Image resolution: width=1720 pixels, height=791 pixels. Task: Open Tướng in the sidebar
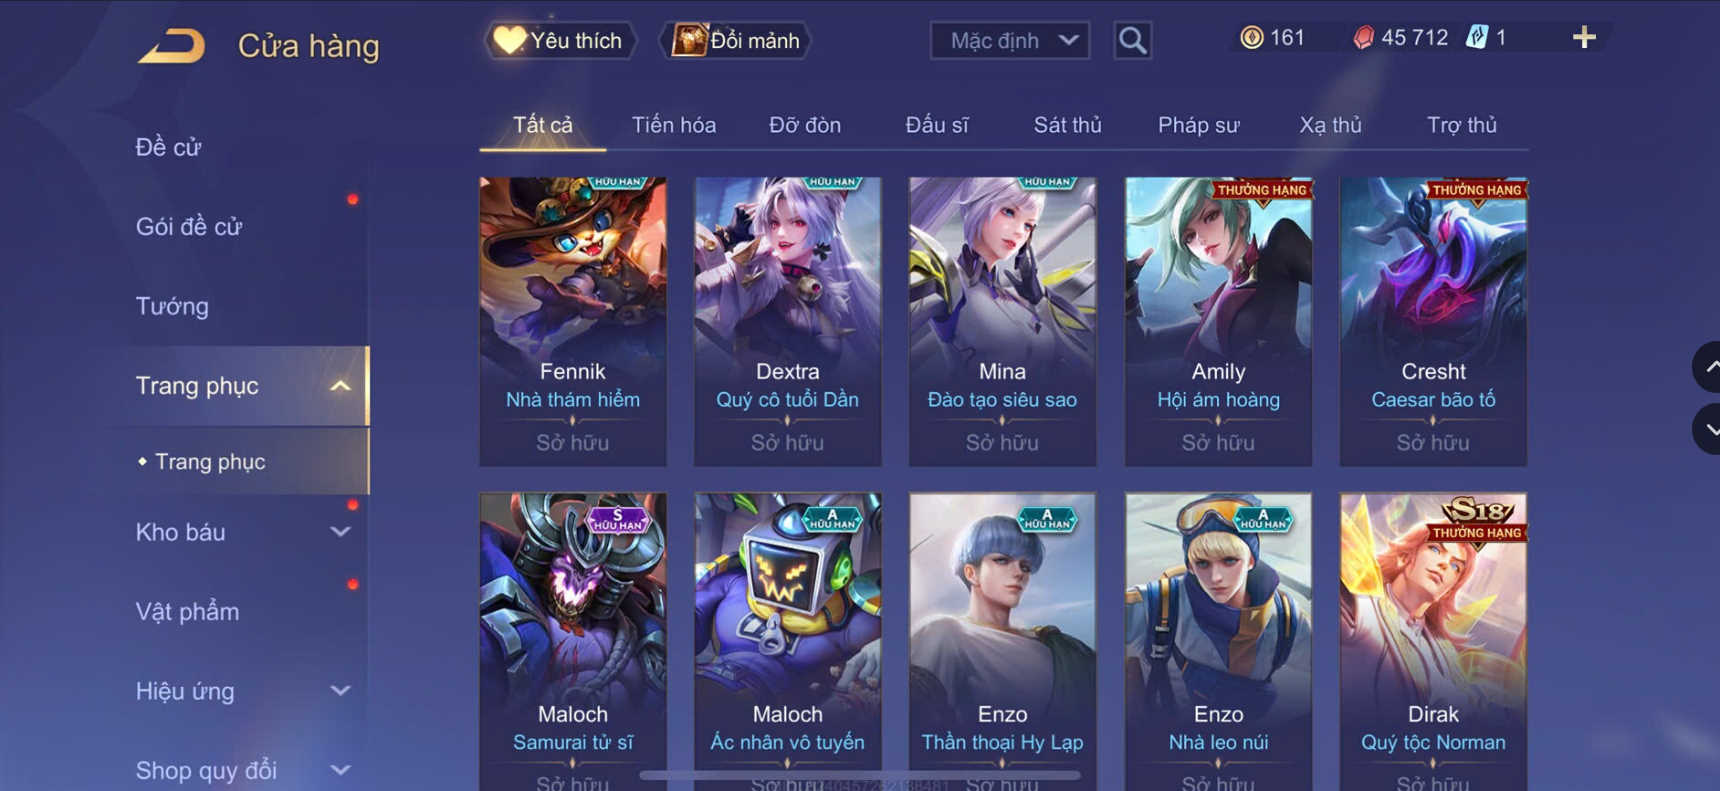[172, 306]
